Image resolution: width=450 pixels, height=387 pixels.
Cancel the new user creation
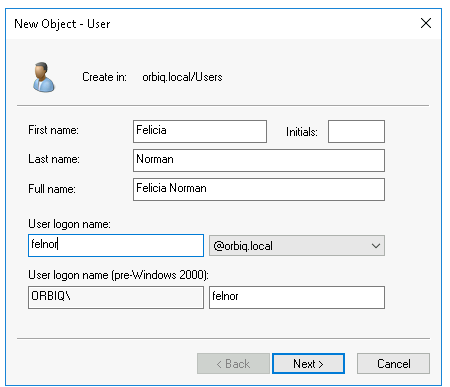click(393, 363)
